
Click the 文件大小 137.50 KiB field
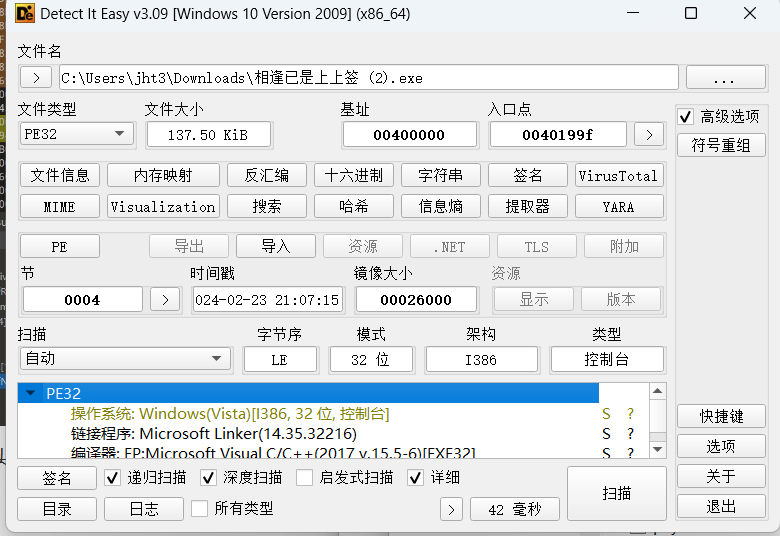(208, 135)
